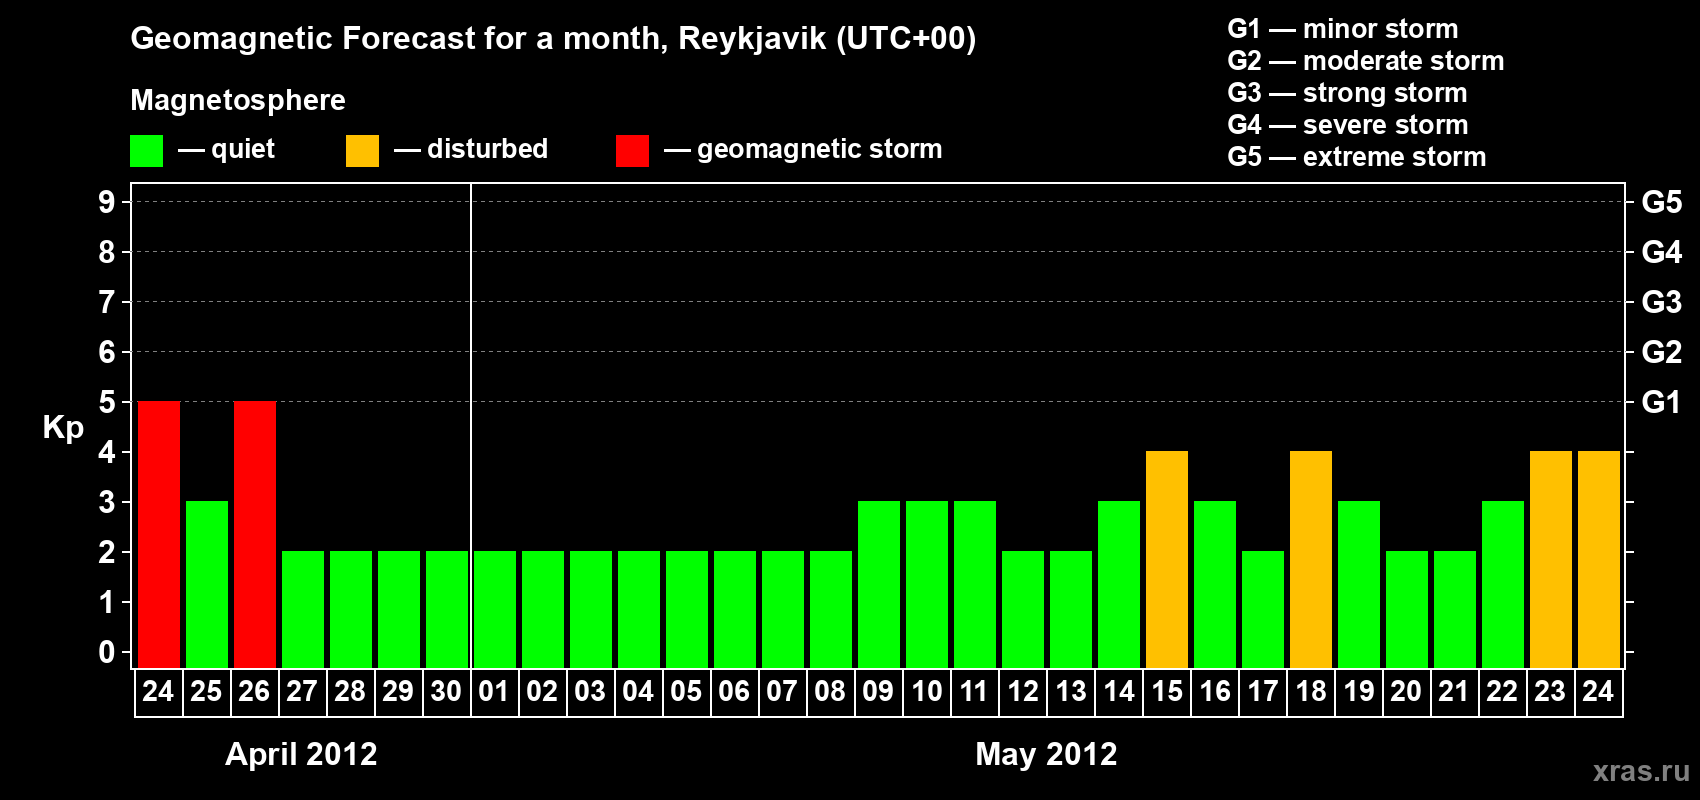The image size is (1700, 800).
Task: Click the G5 label on right axis
Action: click(x=1662, y=202)
